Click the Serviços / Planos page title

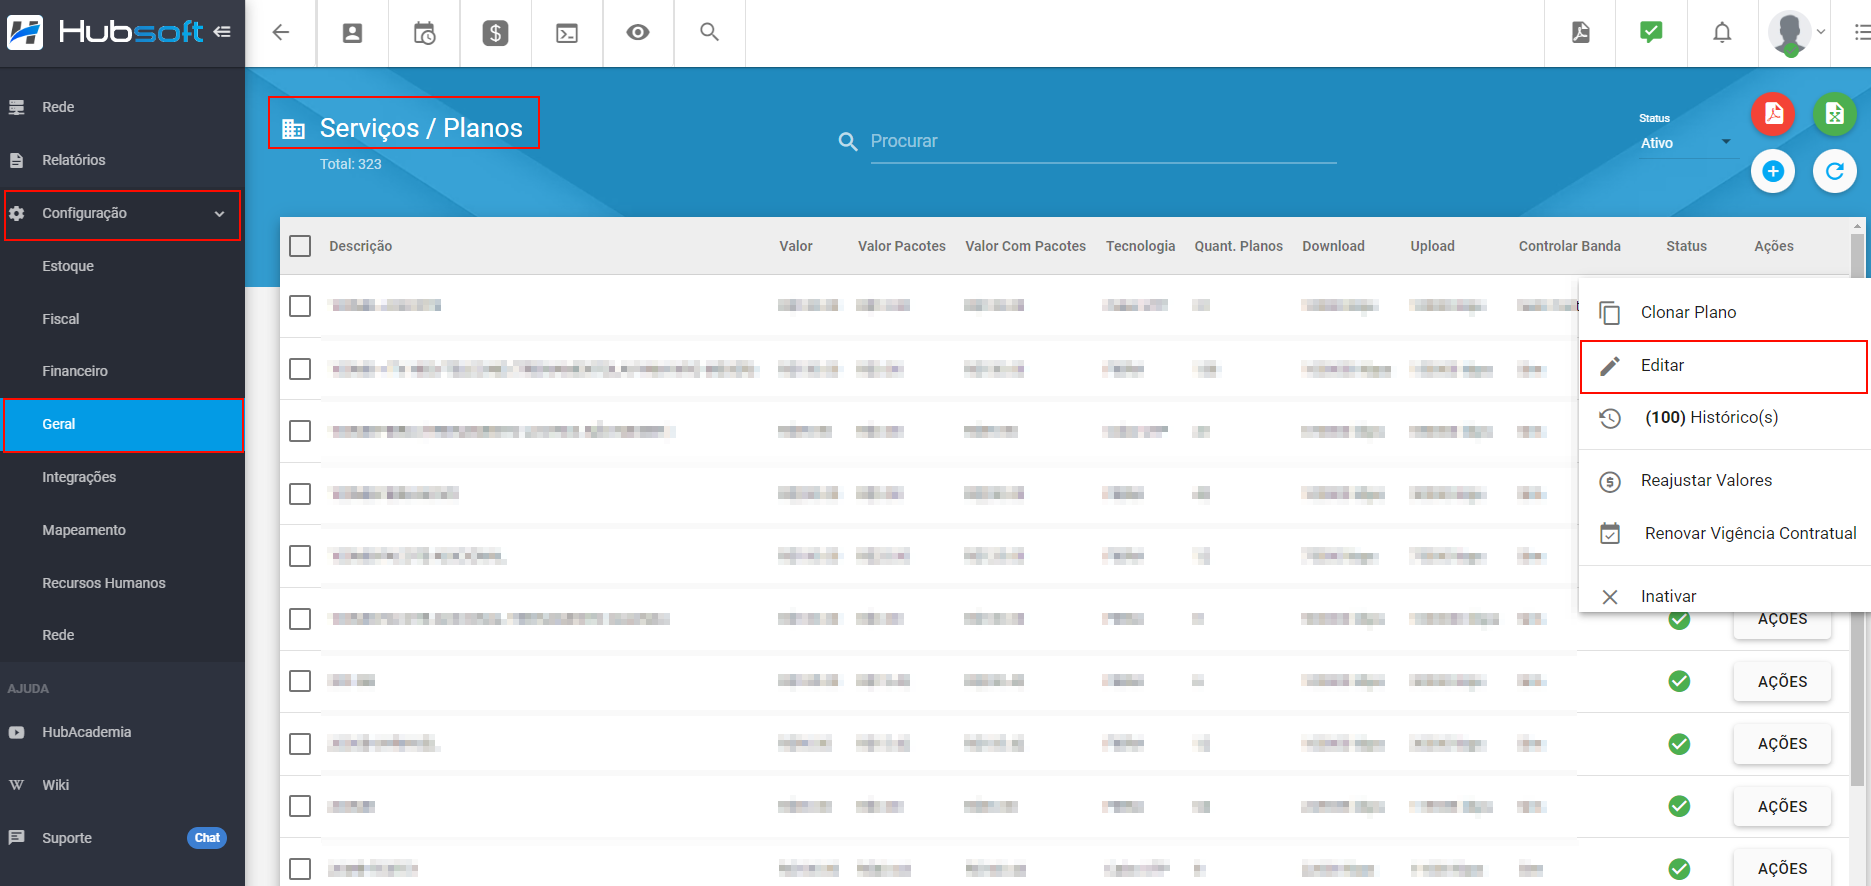(x=421, y=128)
